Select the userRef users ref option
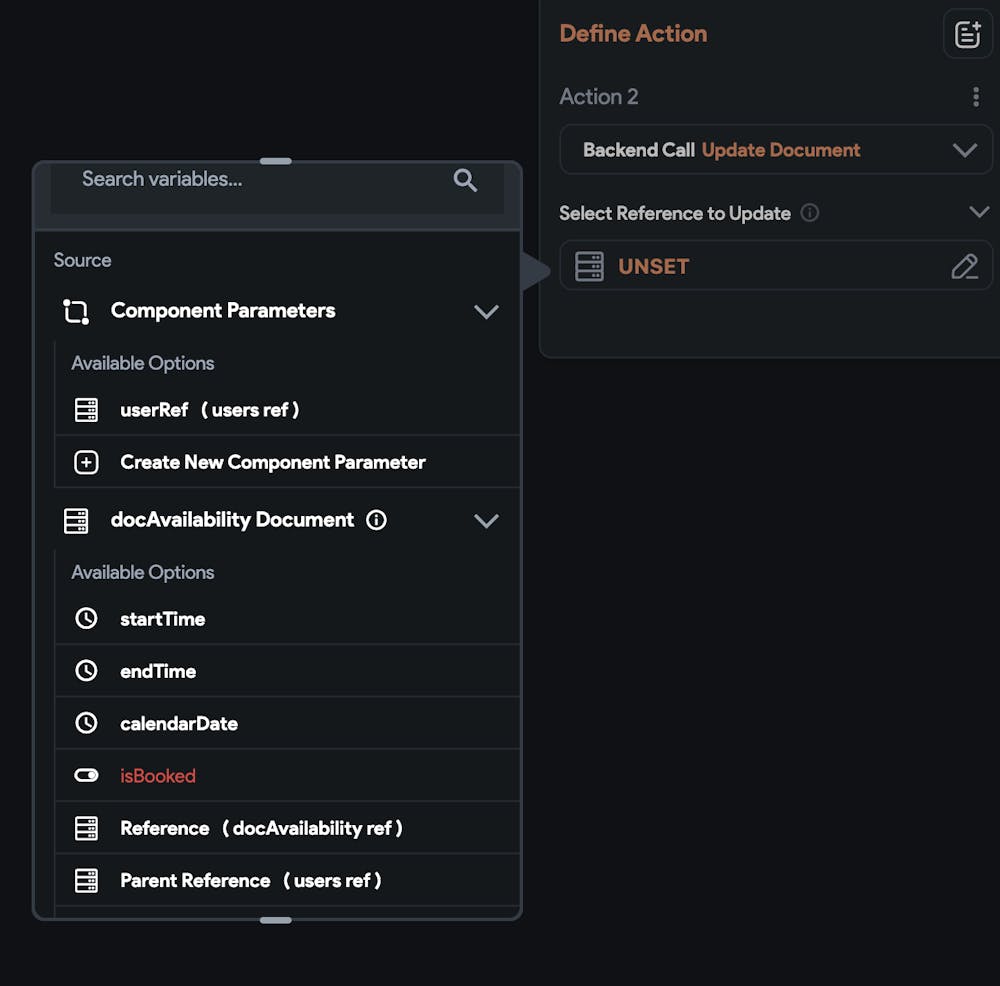Screen dimensions: 1000x986 point(210,410)
